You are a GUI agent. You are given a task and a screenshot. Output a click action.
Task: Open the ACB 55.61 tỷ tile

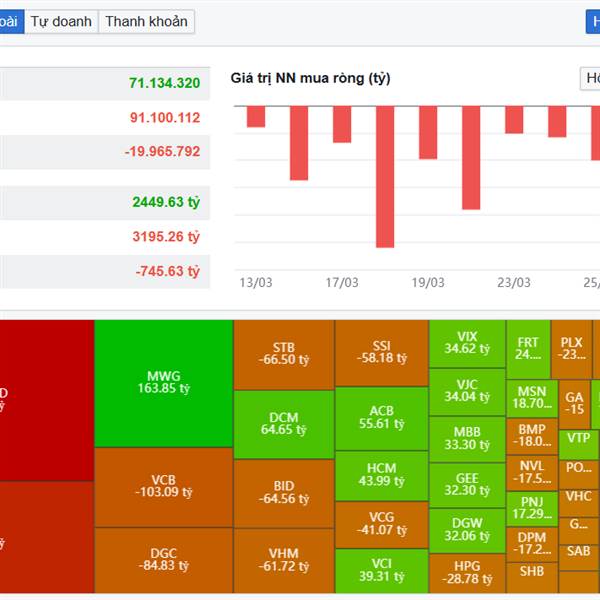382,418
